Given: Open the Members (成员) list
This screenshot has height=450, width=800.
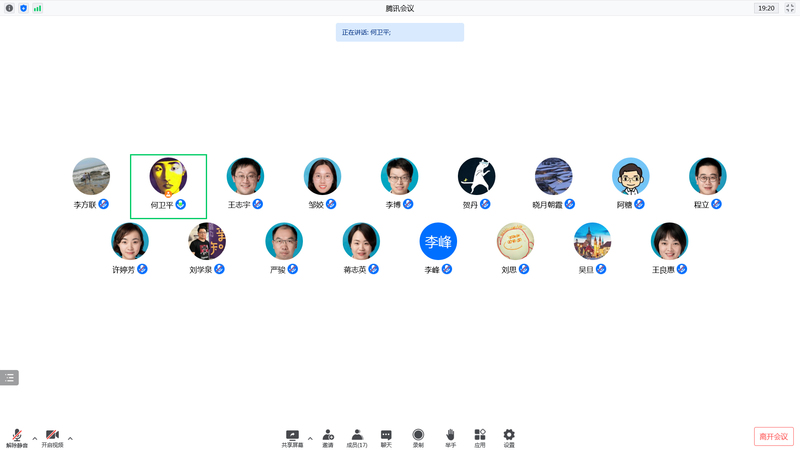Looking at the screenshot, I should point(357,435).
